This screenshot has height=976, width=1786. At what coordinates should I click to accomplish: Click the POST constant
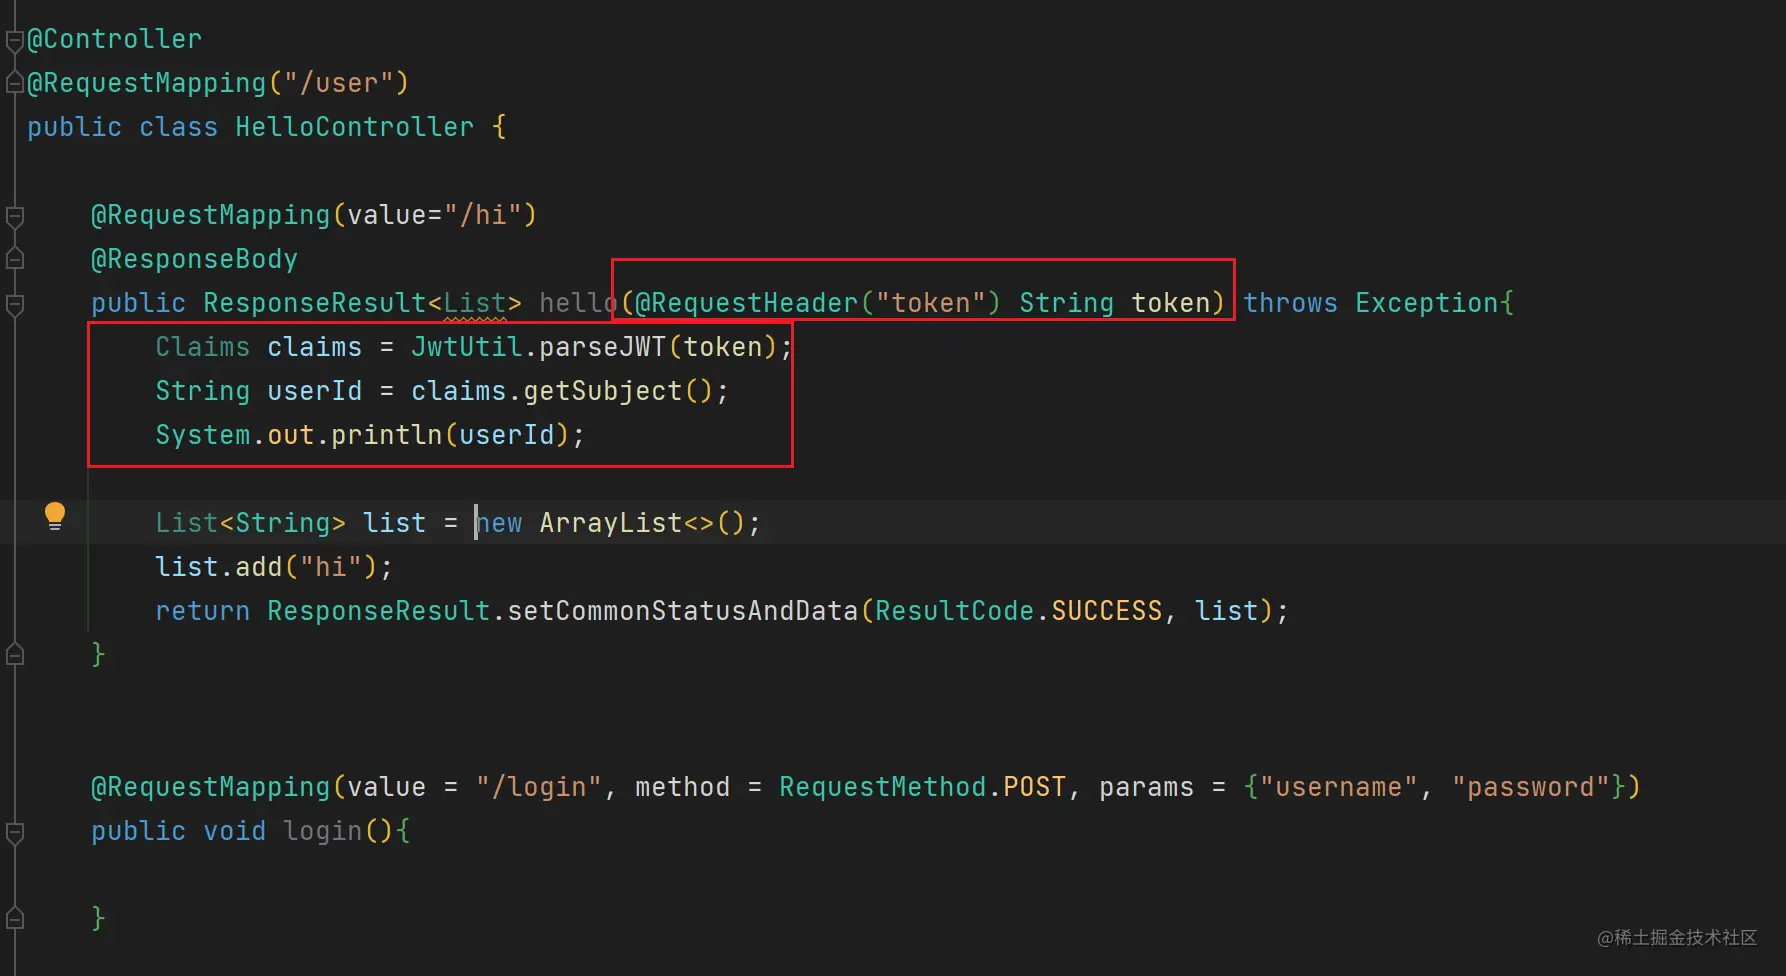(1035, 787)
